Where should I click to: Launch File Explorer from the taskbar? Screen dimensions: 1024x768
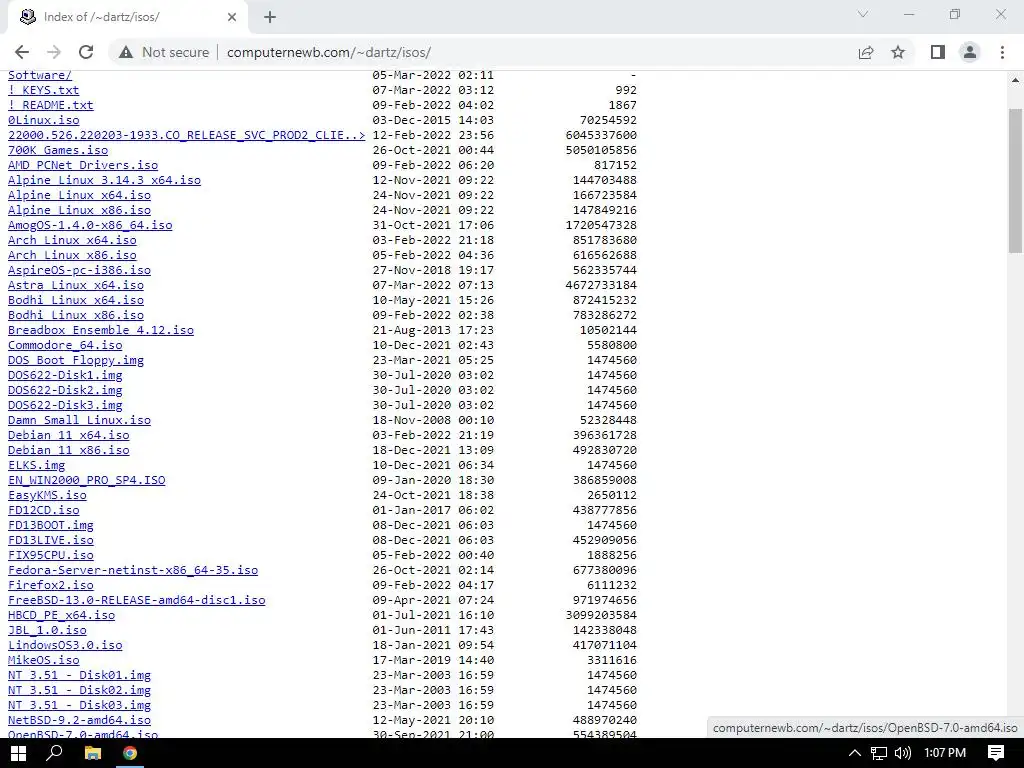93,753
